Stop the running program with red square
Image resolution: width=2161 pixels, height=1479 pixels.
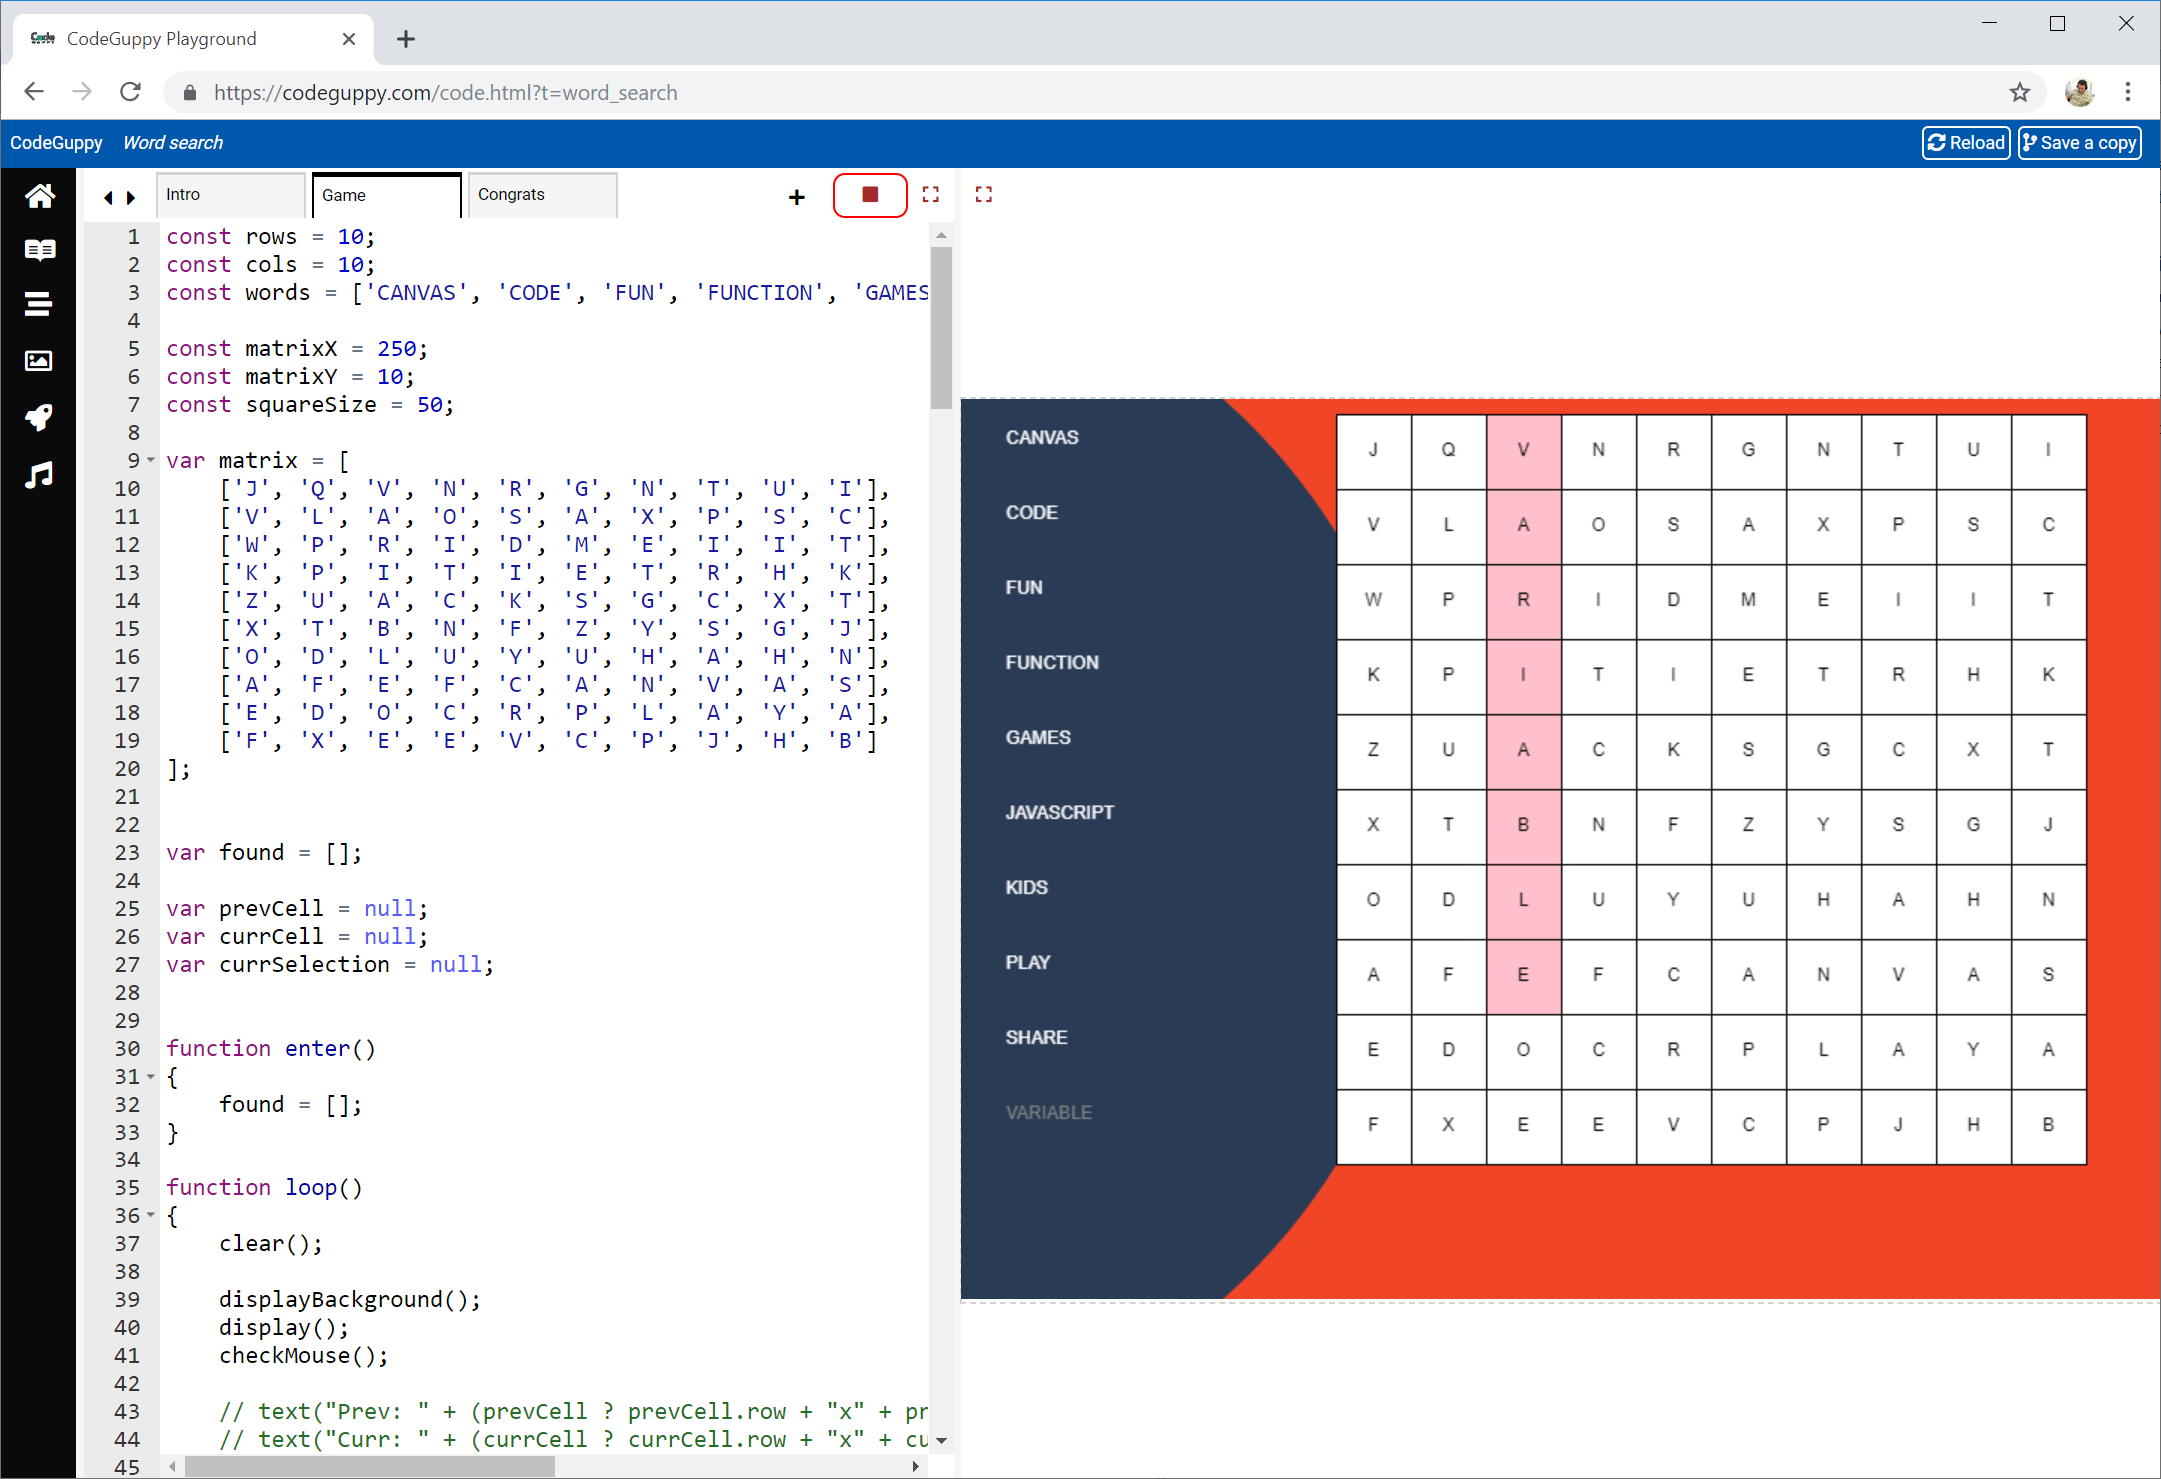pyautogui.click(x=869, y=195)
